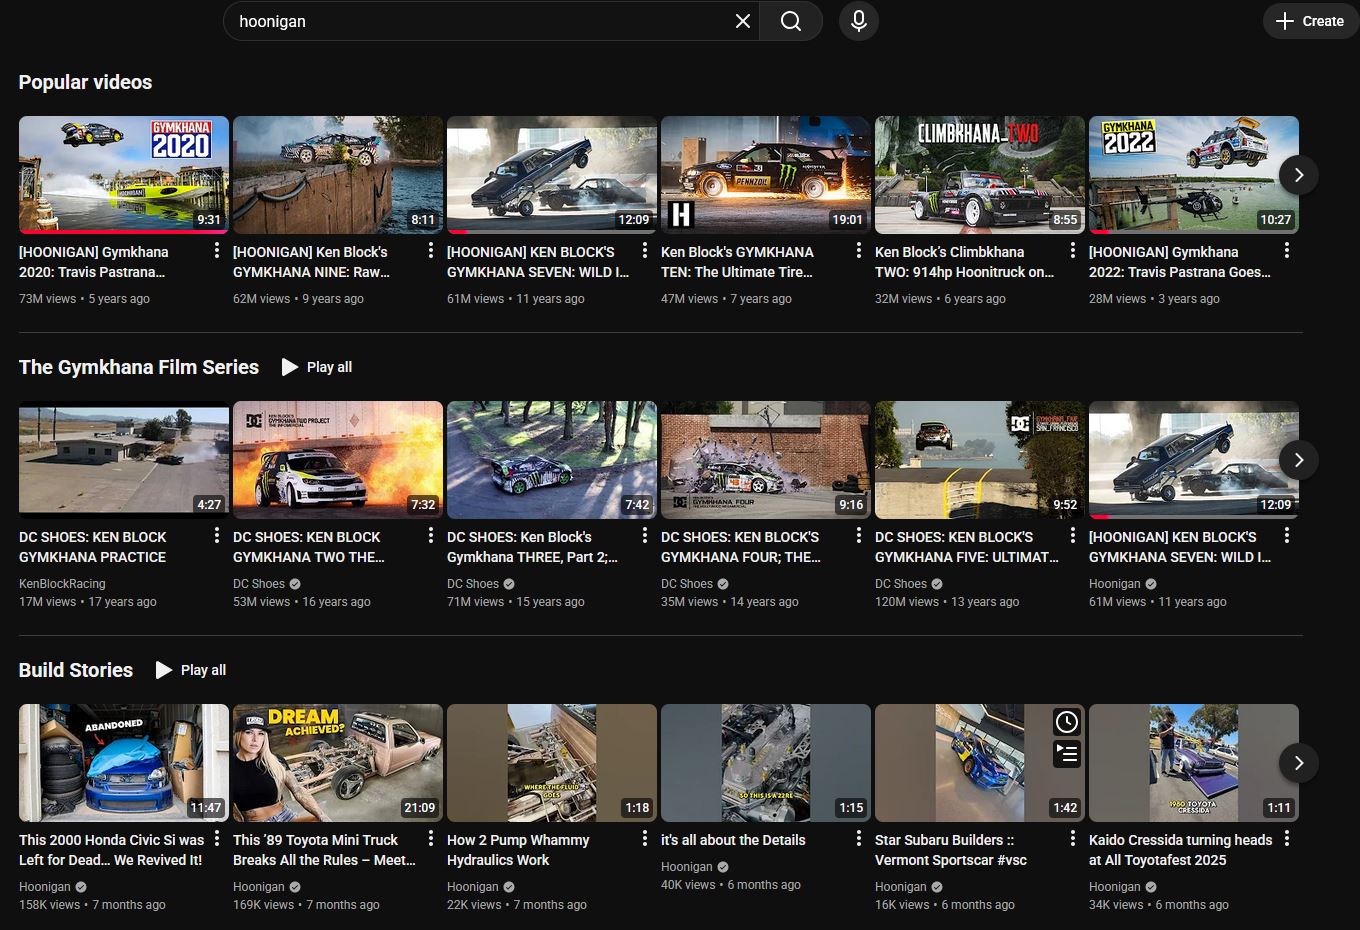The image size is (1360, 930).
Task: Advance the Gymkhana Film Series carousel
Action: (1298, 460)
